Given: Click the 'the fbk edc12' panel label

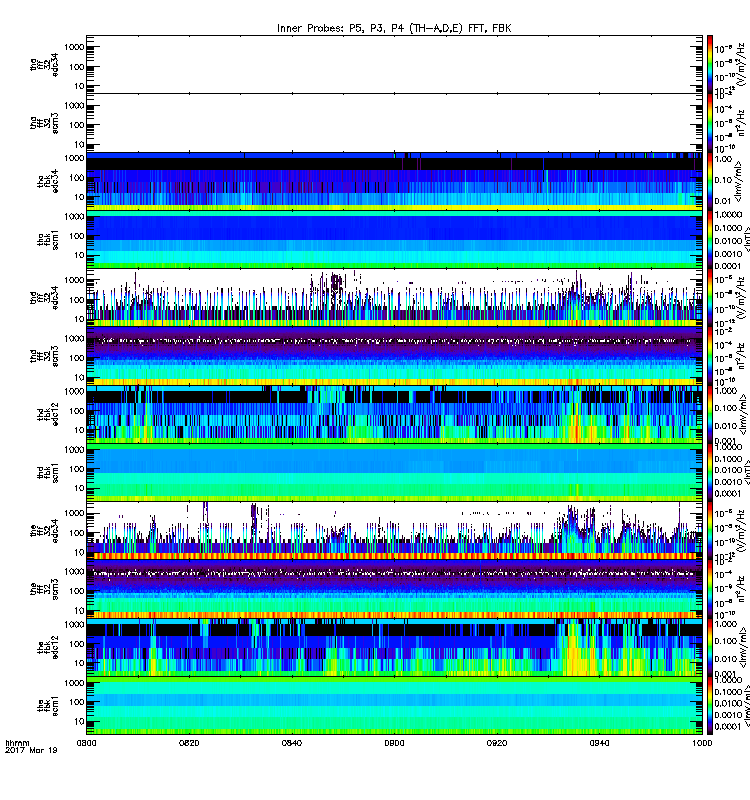Looking at the screenshot, I should click(48, 648).
